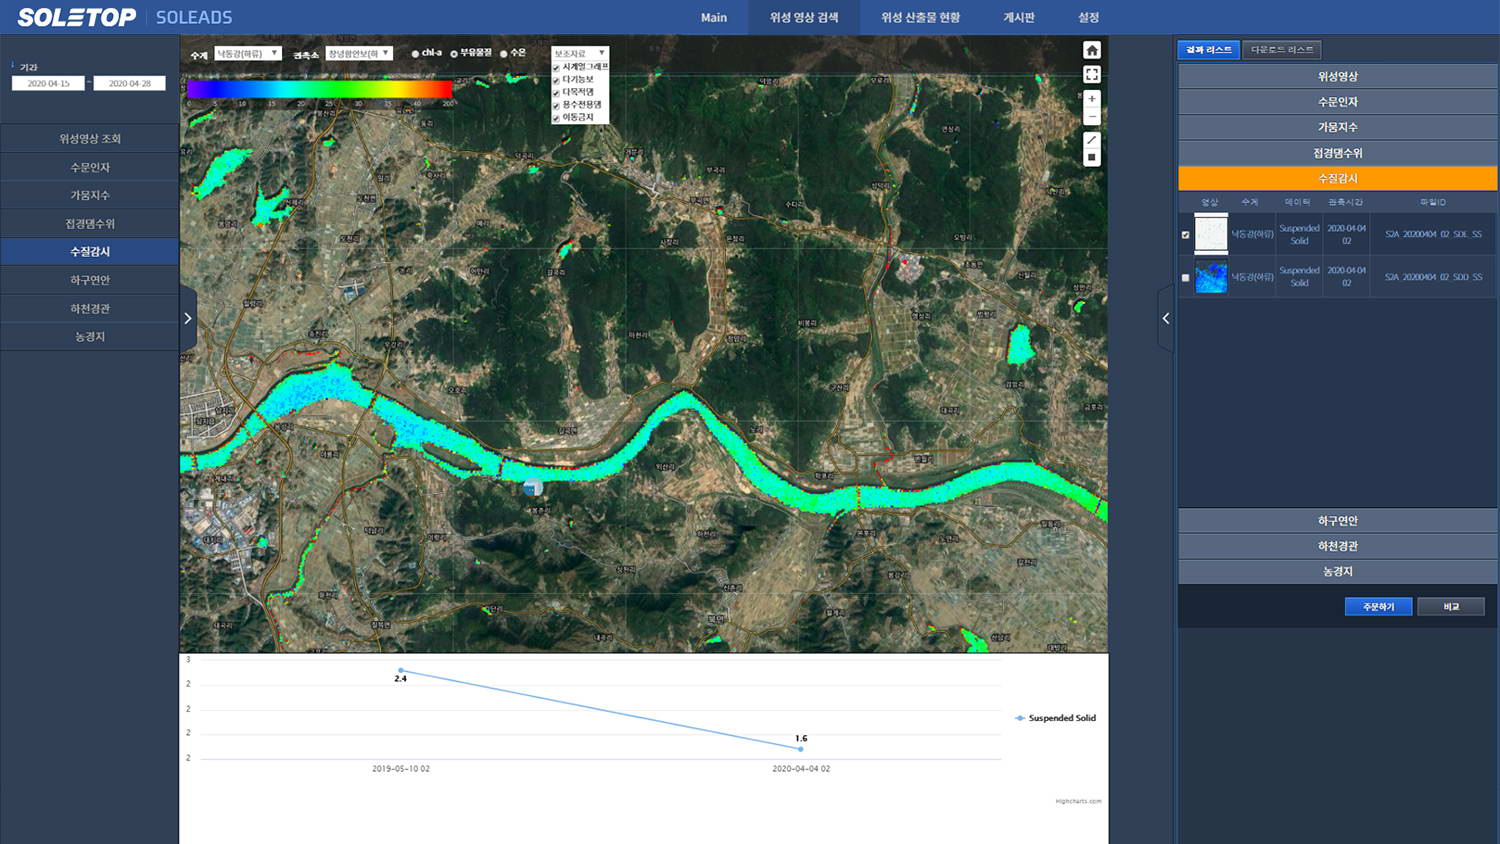Click the rainbow color legend bar
The height and width of the screenshot is (844, 1500).
tap(320, 89)
